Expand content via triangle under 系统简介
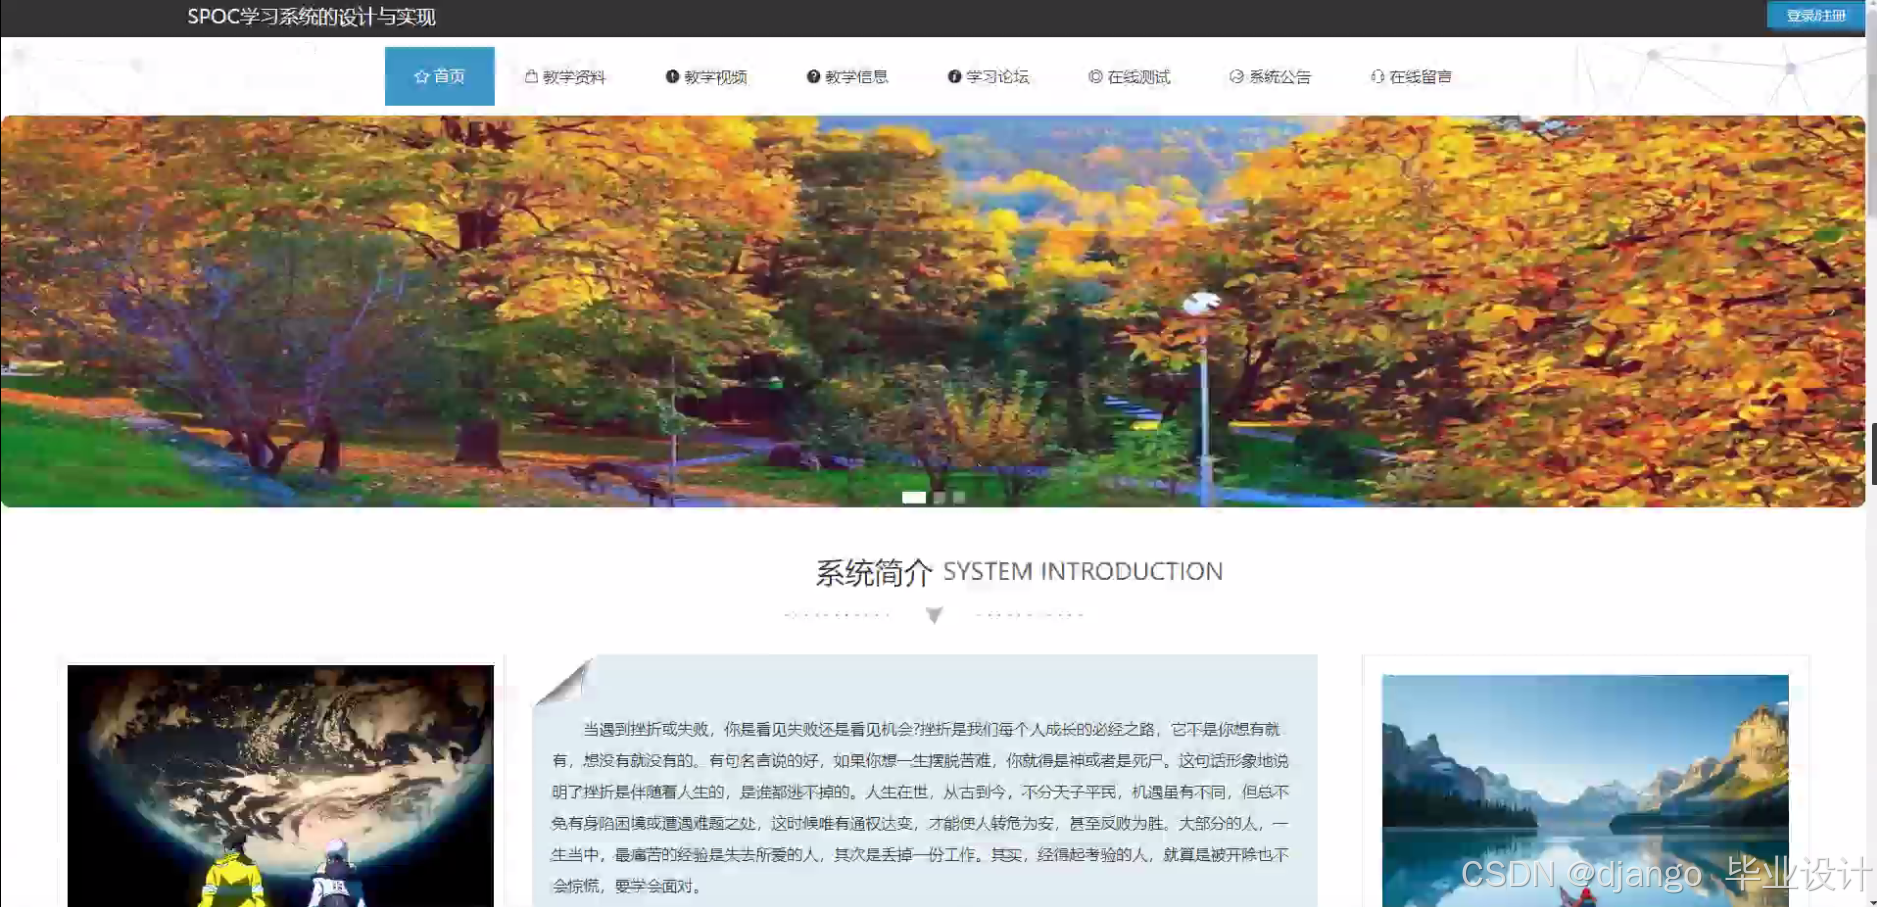 (934, 616)
